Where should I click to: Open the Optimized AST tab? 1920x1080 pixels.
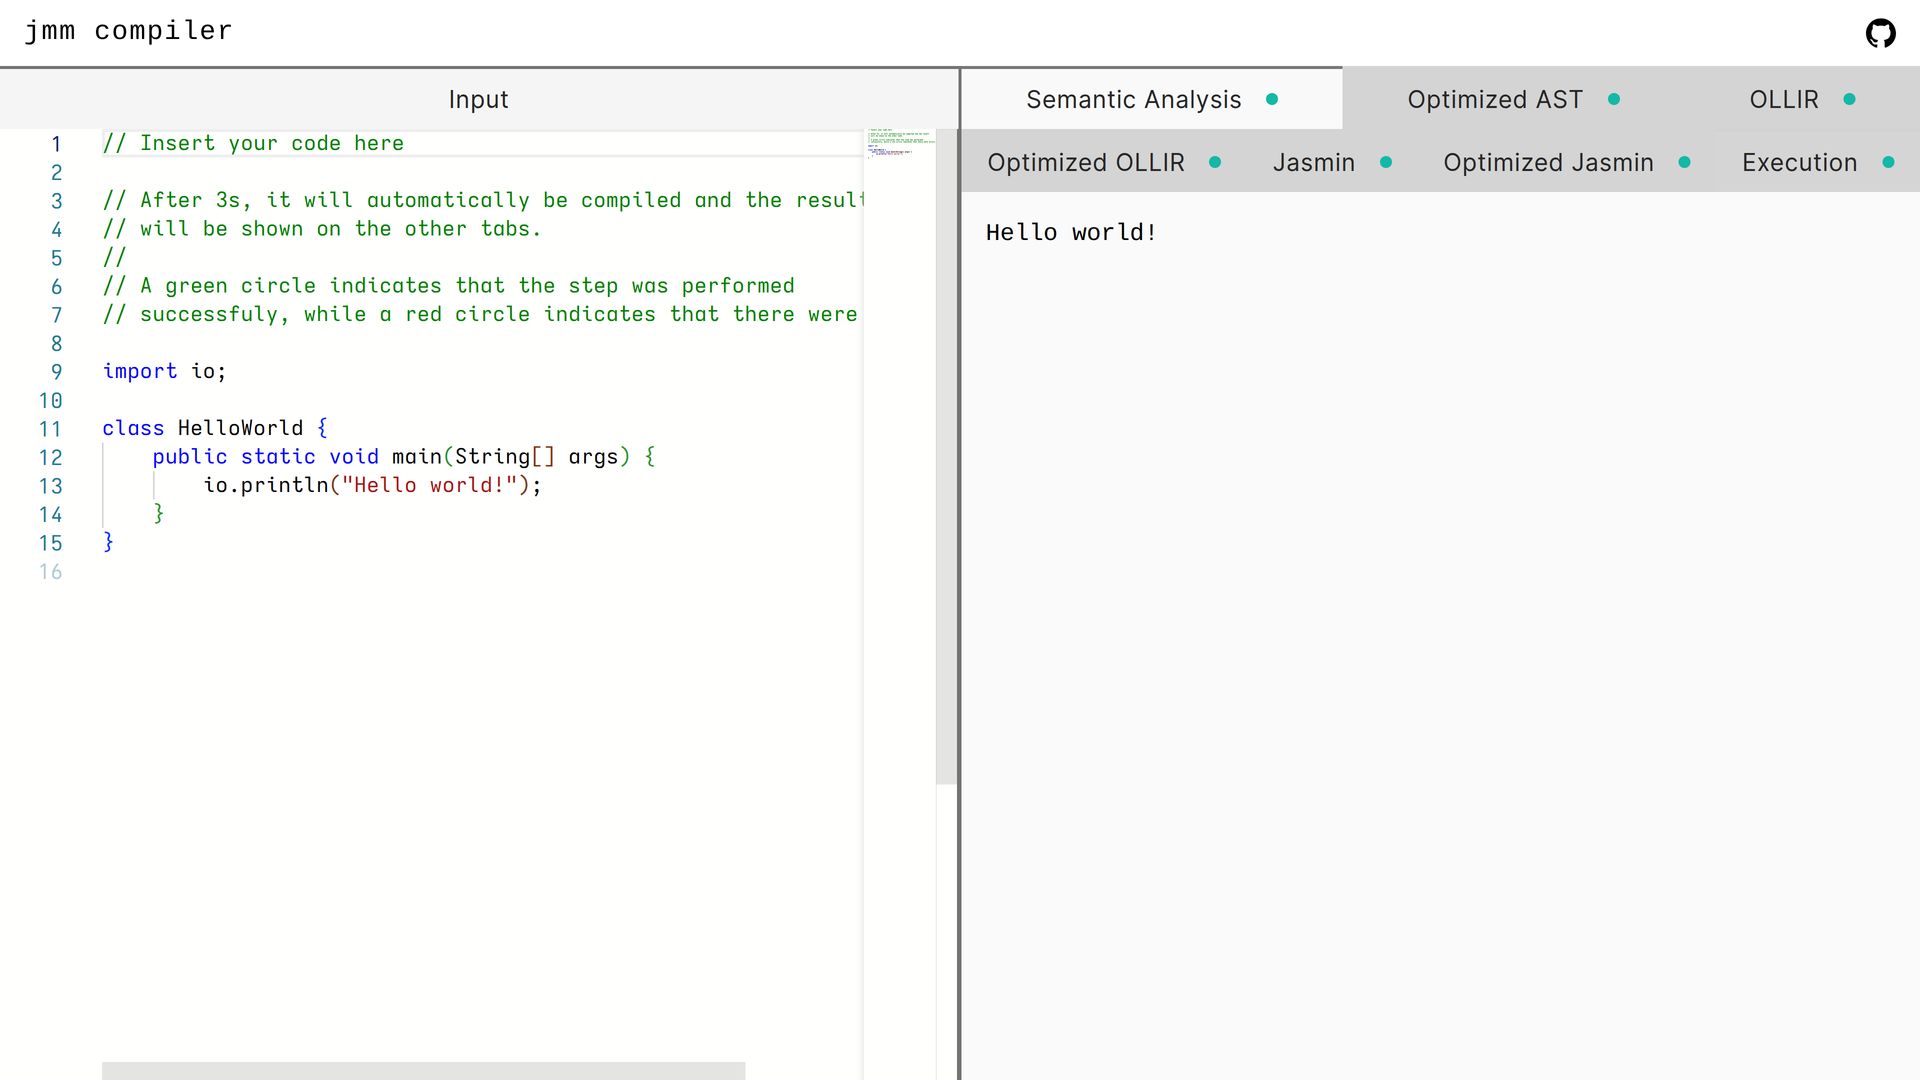tap(1494, 100)
